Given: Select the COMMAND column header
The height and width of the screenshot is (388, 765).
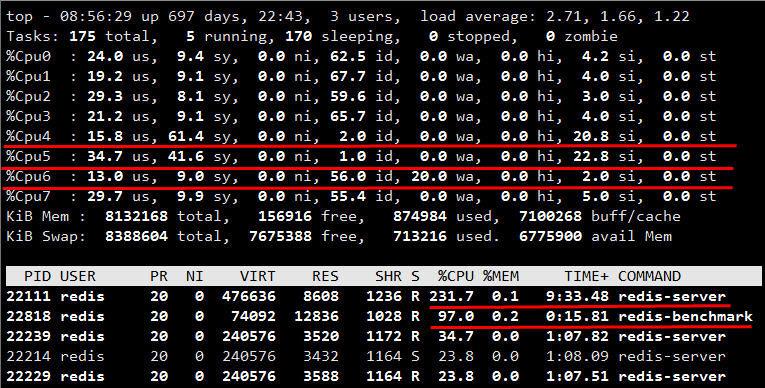Looking at the screenshot, I should pyautogui.click(x=649, y=276).
